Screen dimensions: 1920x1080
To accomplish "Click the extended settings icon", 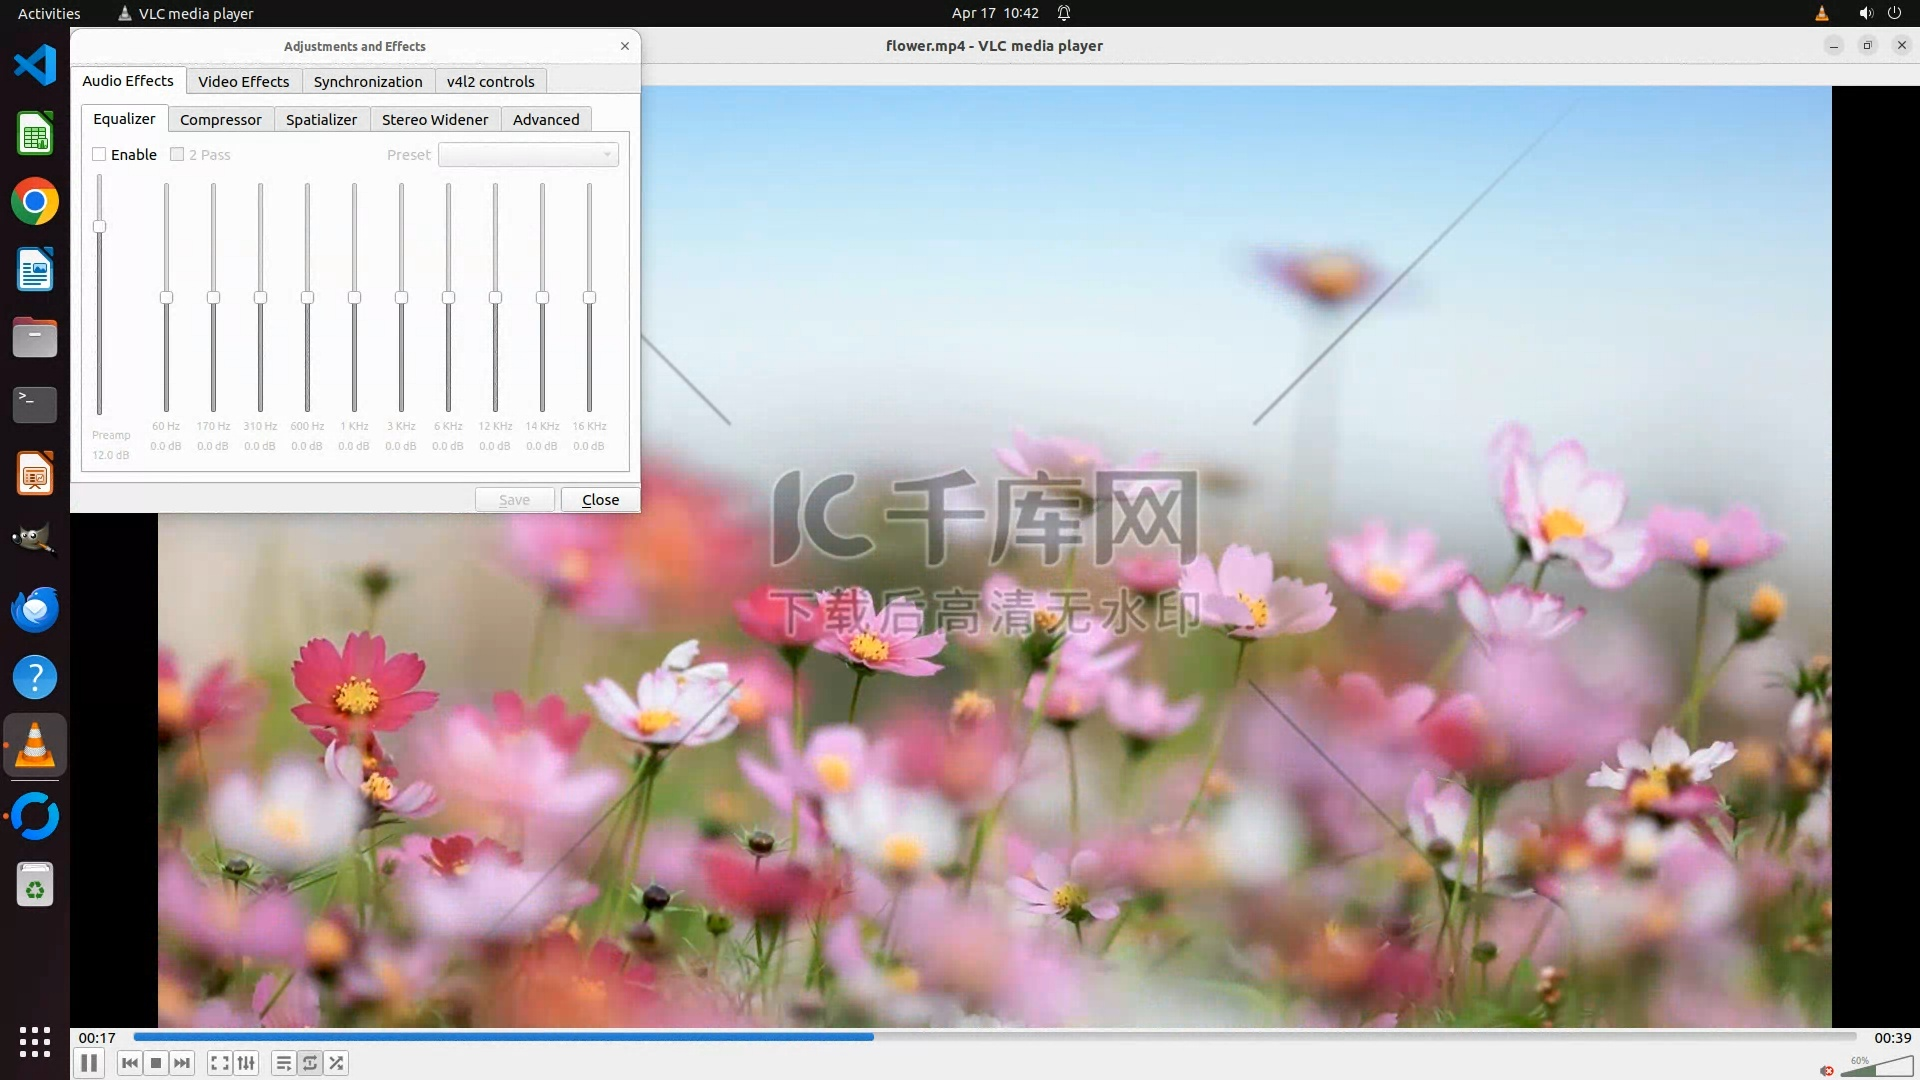I will (x=246, y=1063).
